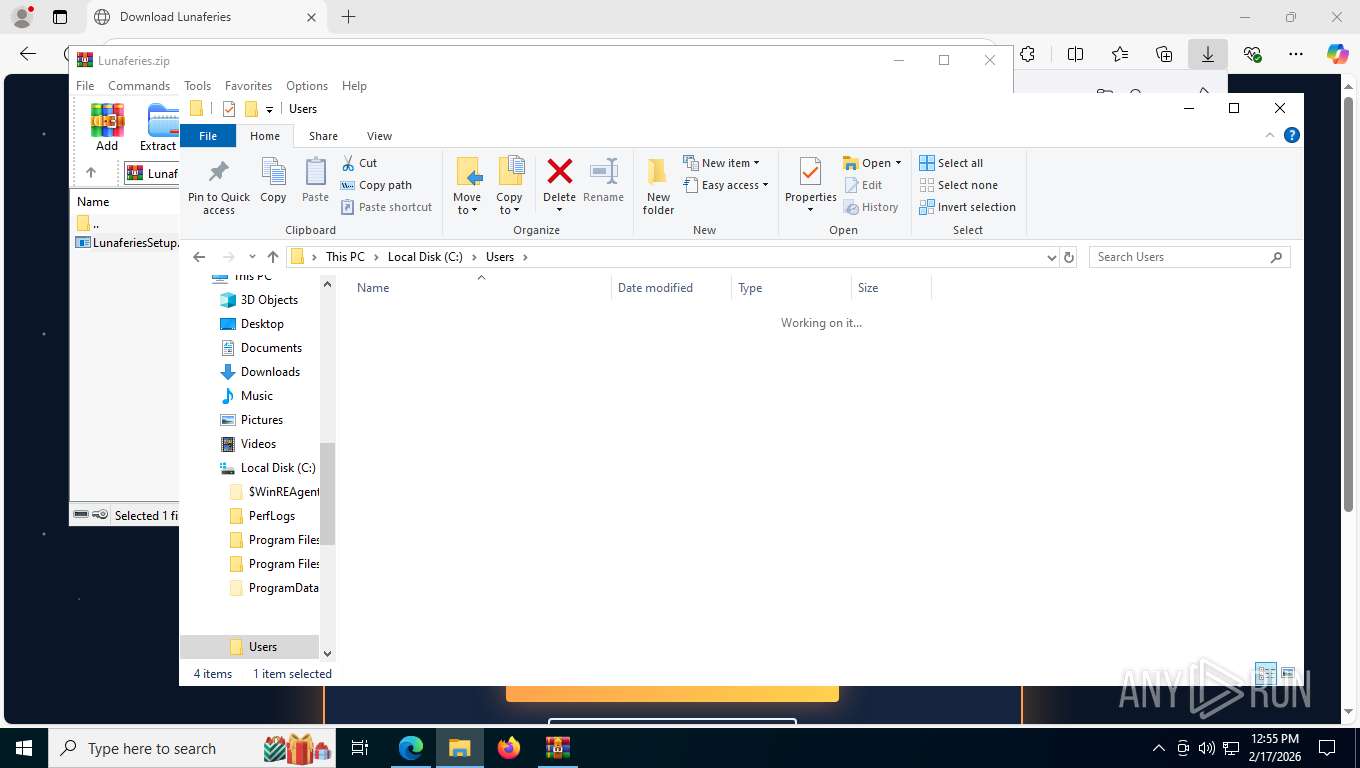Switch to large icons view icon
1360x768 pixels.
[x=1287, y=673]
